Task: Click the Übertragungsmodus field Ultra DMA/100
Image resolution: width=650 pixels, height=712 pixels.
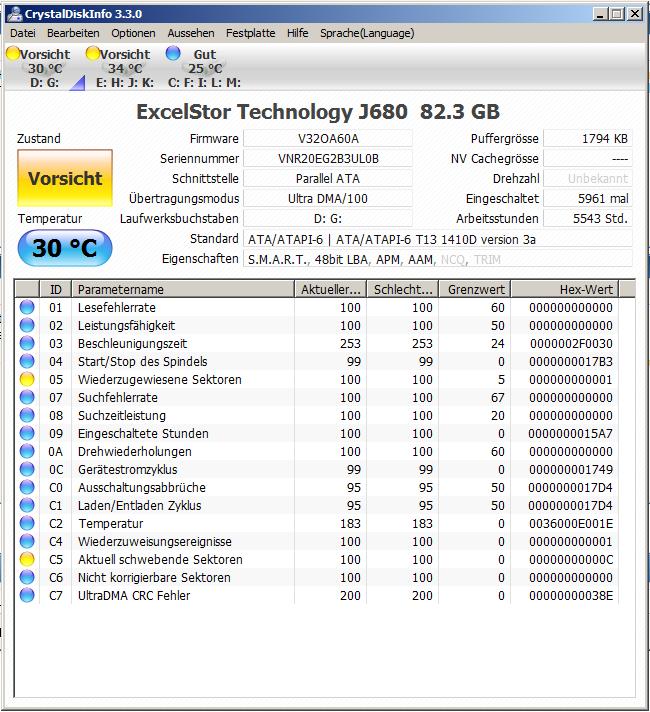Action: (x=328, y=198)
